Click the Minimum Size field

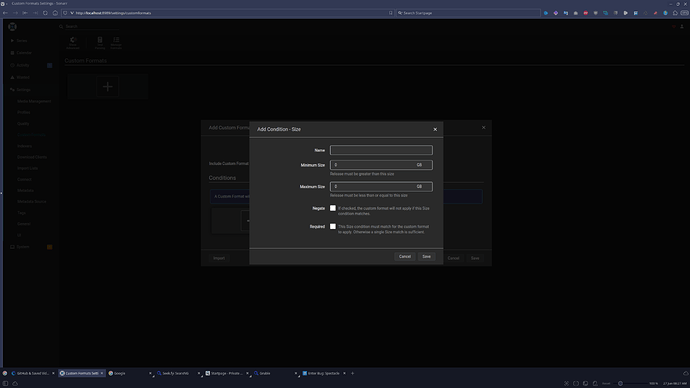coord(381,165)
